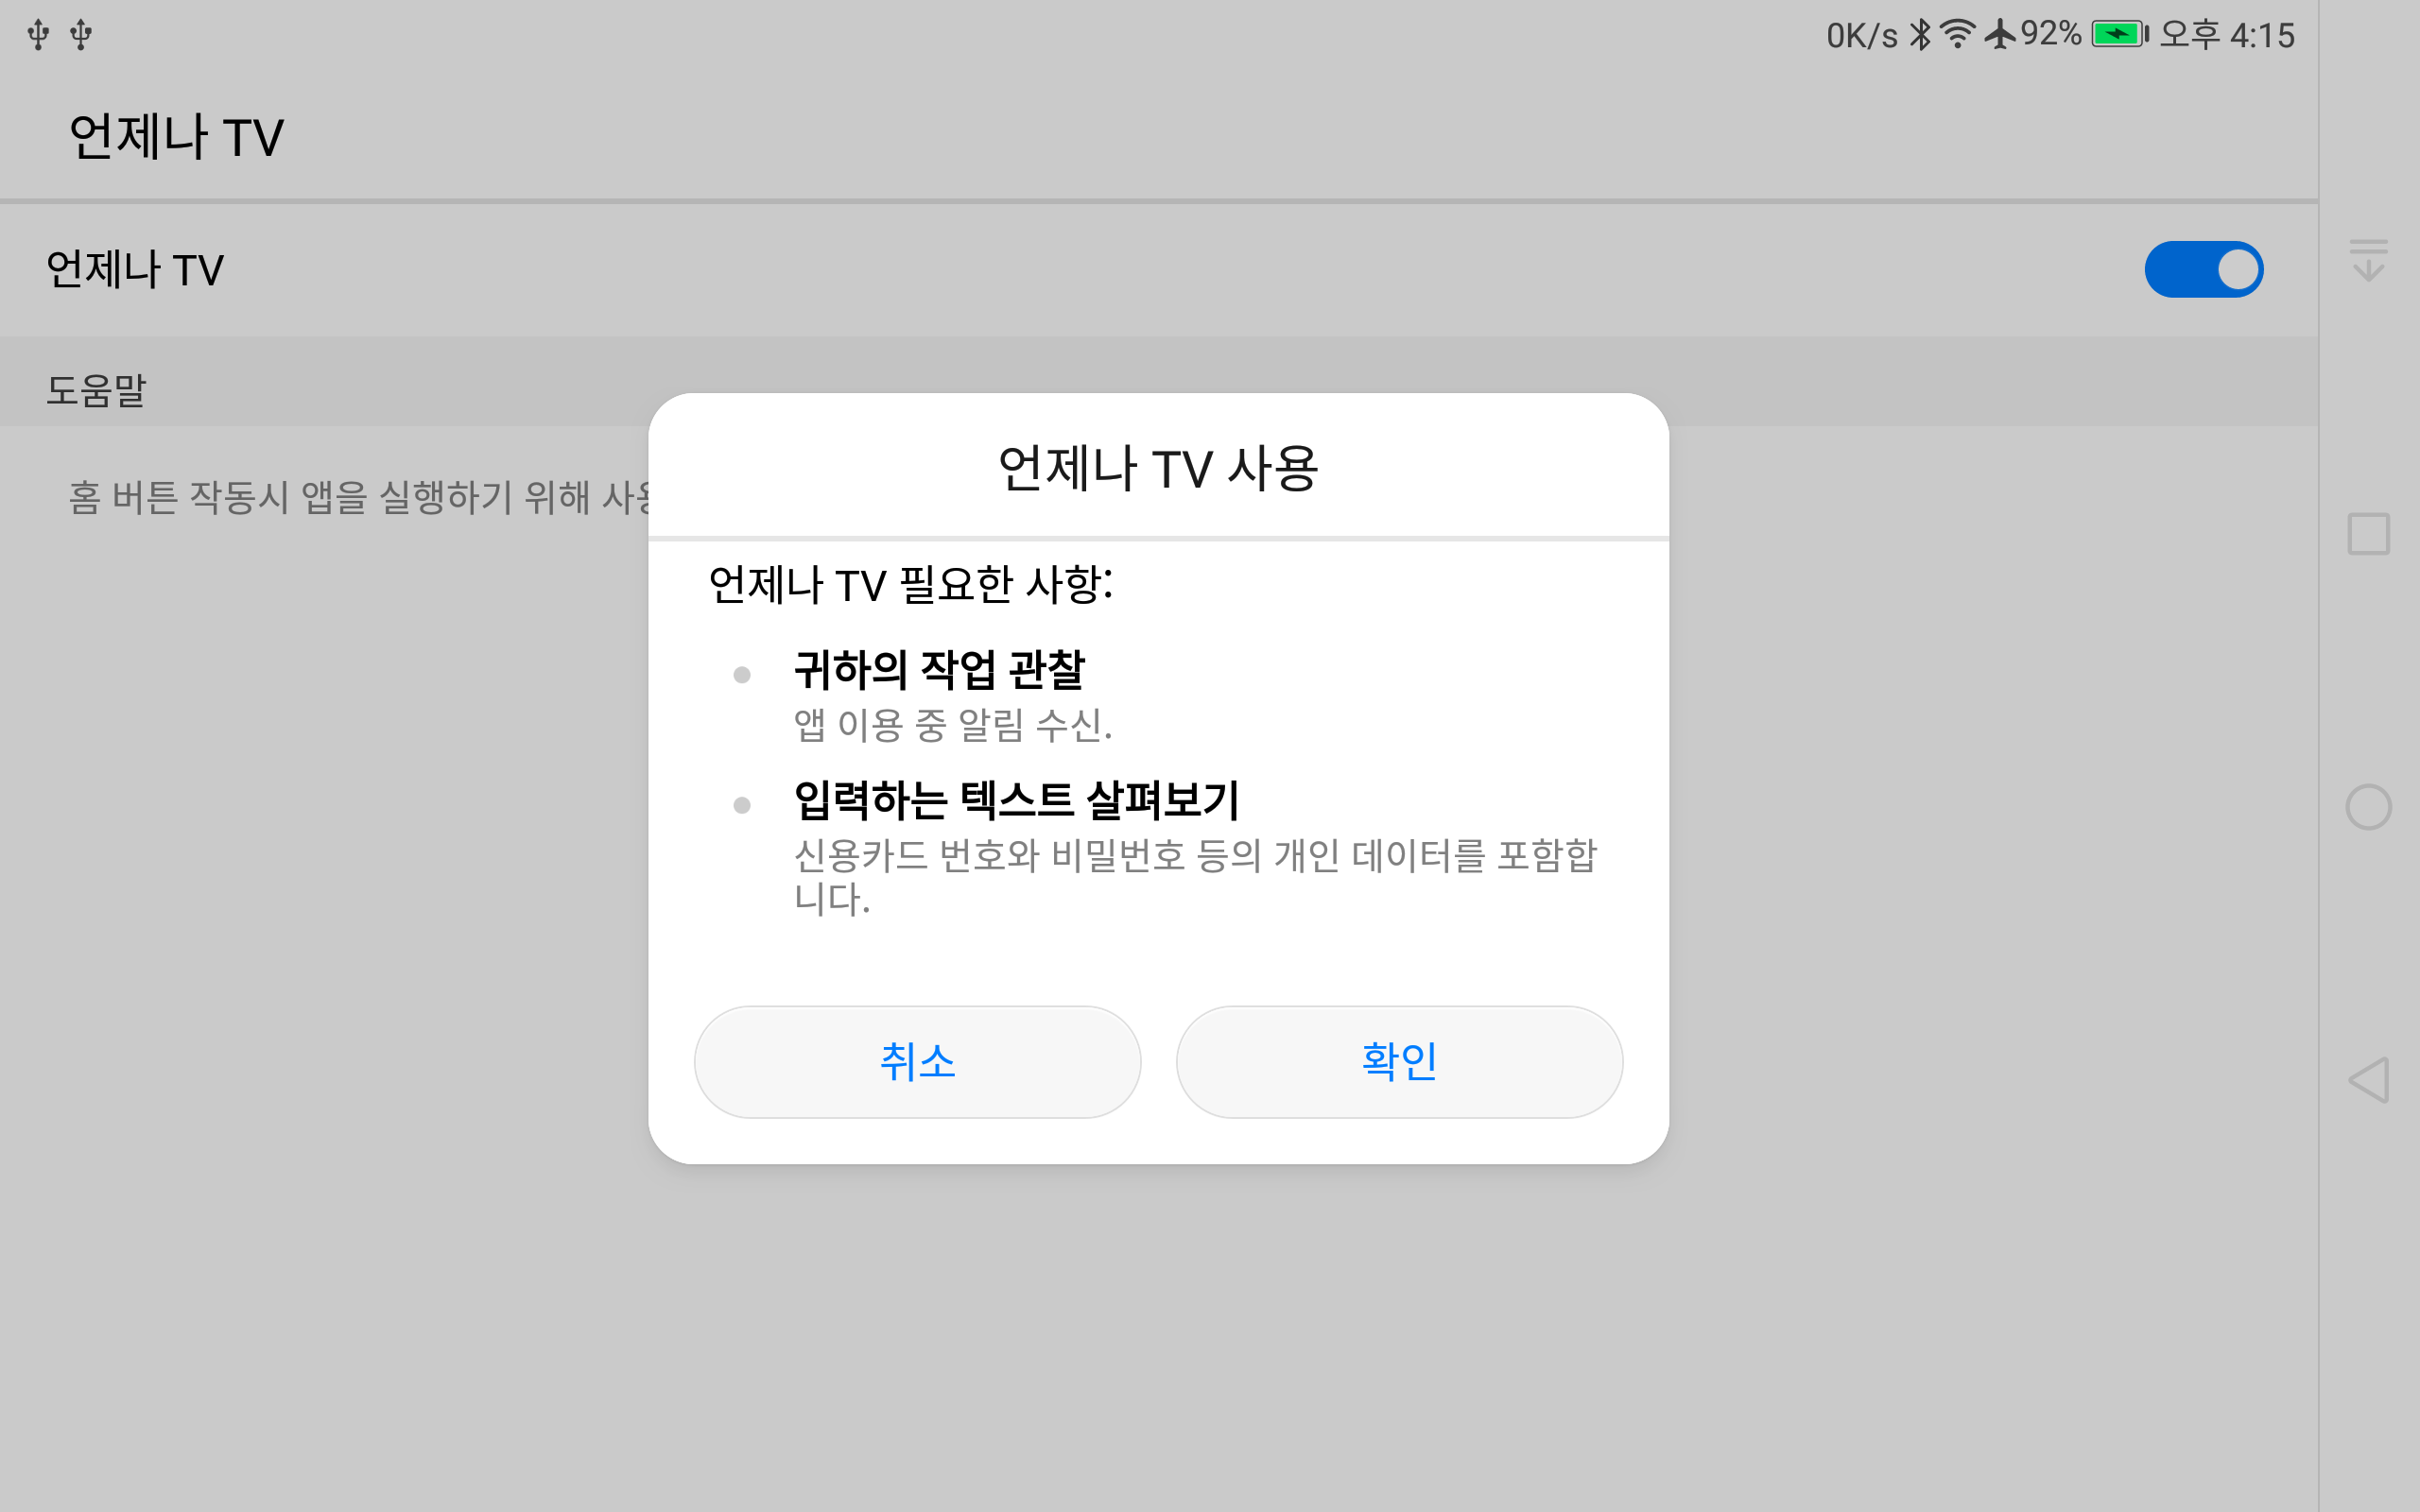This screenshot has width=2420, height=1512.
Task: Tap the 도움말 section header
Action: tap(96, 390)
